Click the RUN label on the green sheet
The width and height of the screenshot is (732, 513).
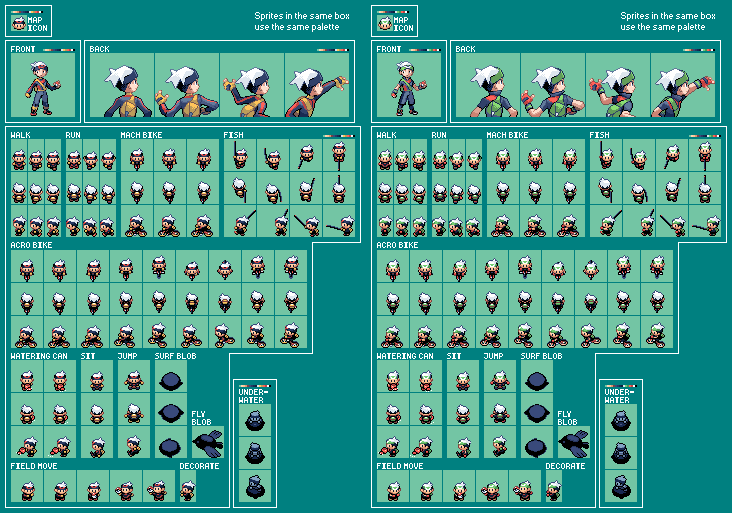point(439,135)
